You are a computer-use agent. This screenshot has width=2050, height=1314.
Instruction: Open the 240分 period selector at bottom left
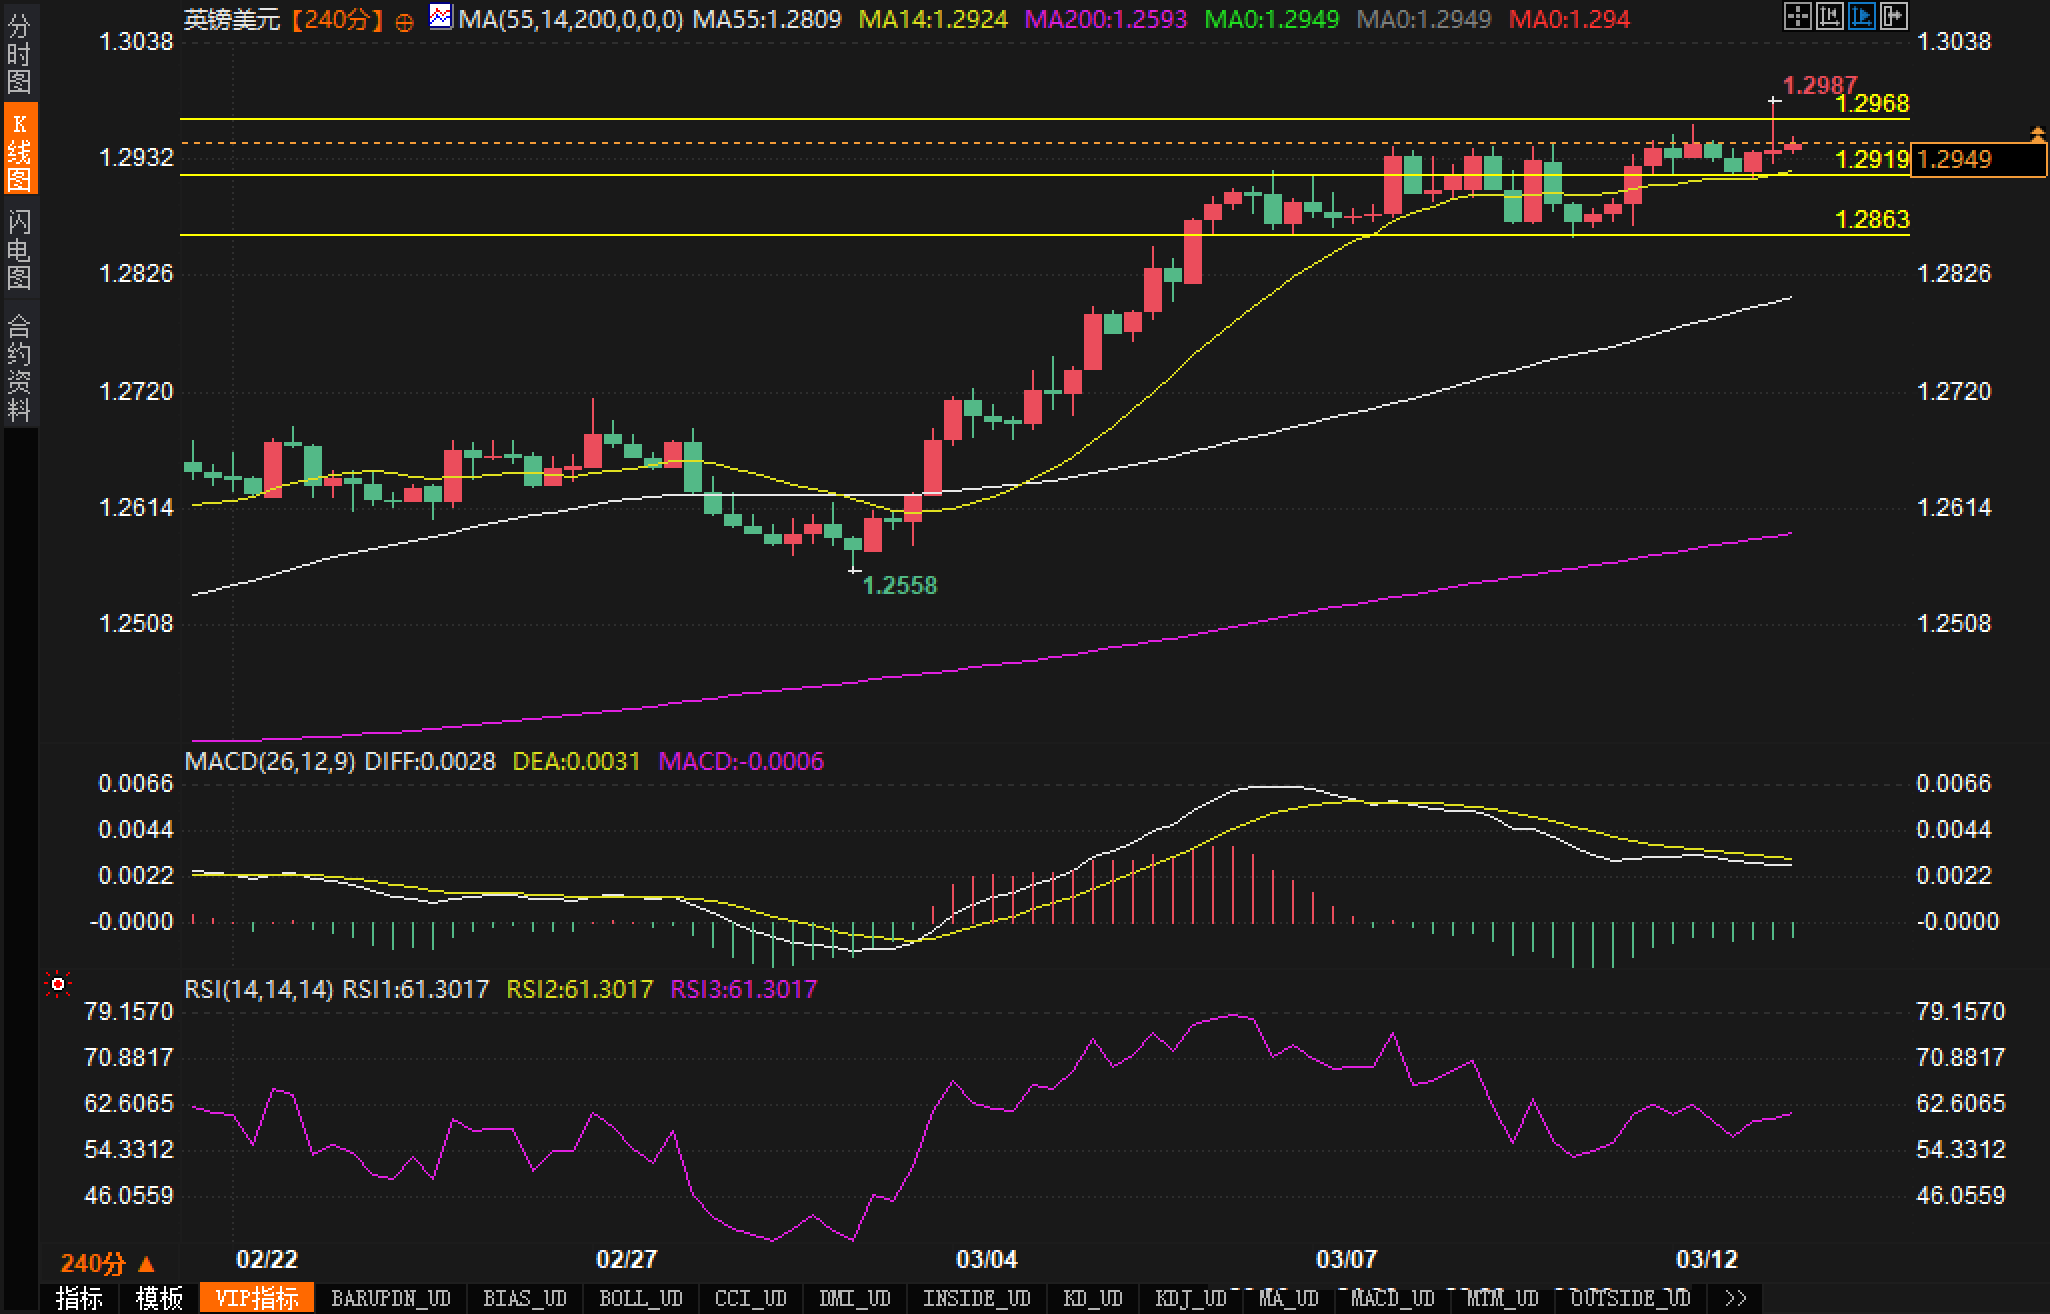107,1264
